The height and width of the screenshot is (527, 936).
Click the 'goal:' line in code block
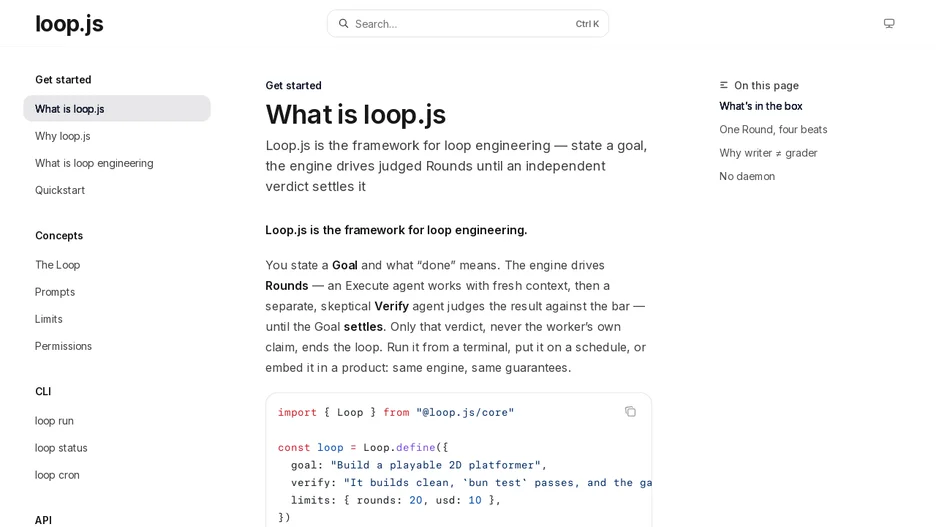[418, 465]
